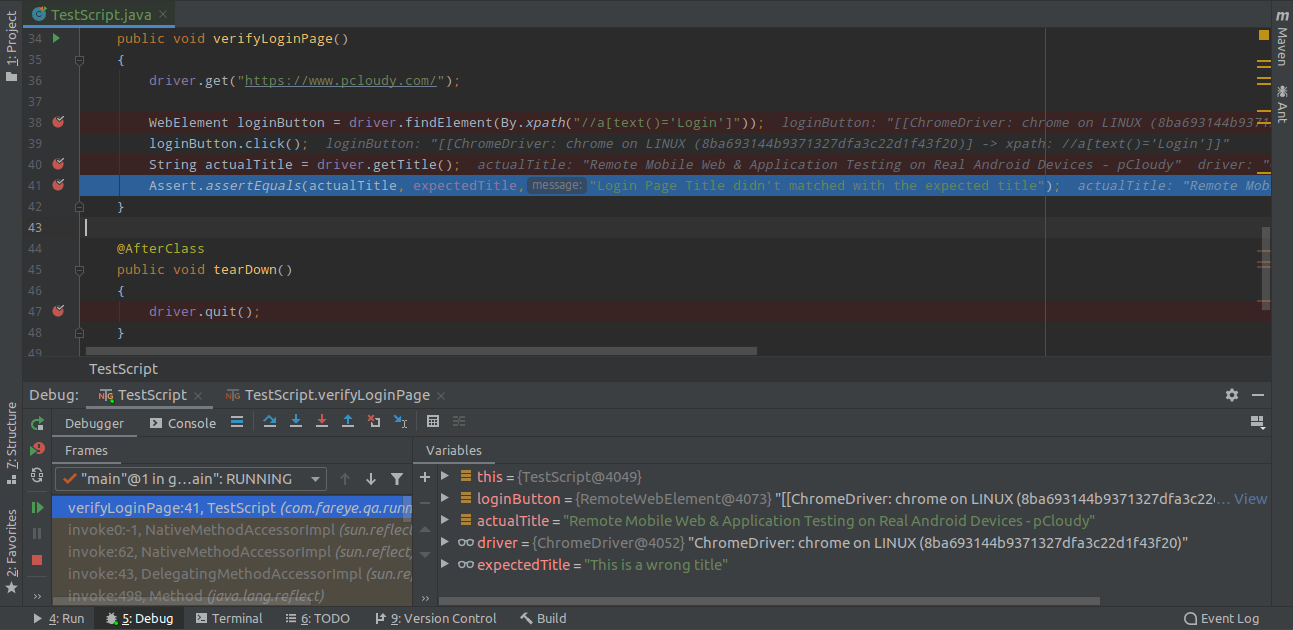Open the TestScript.verifyLoginPage debug tab
Image resolution: width=1293 pixels, height=630 pixels.
pyautogui.click(x=336, y=395)
